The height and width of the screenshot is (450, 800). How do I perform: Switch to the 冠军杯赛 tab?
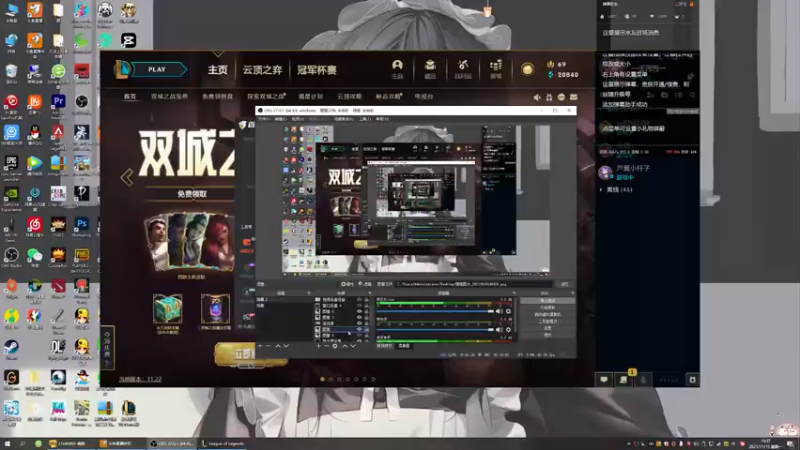(x=317, y=70)
